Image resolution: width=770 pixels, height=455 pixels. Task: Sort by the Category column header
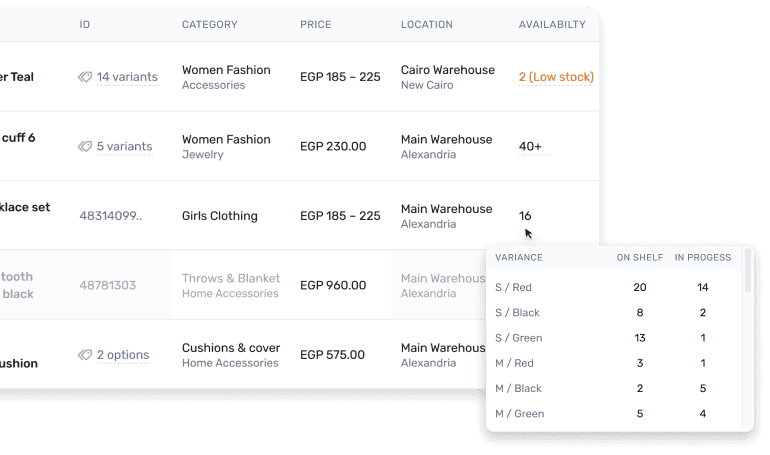tap(209, 25)
